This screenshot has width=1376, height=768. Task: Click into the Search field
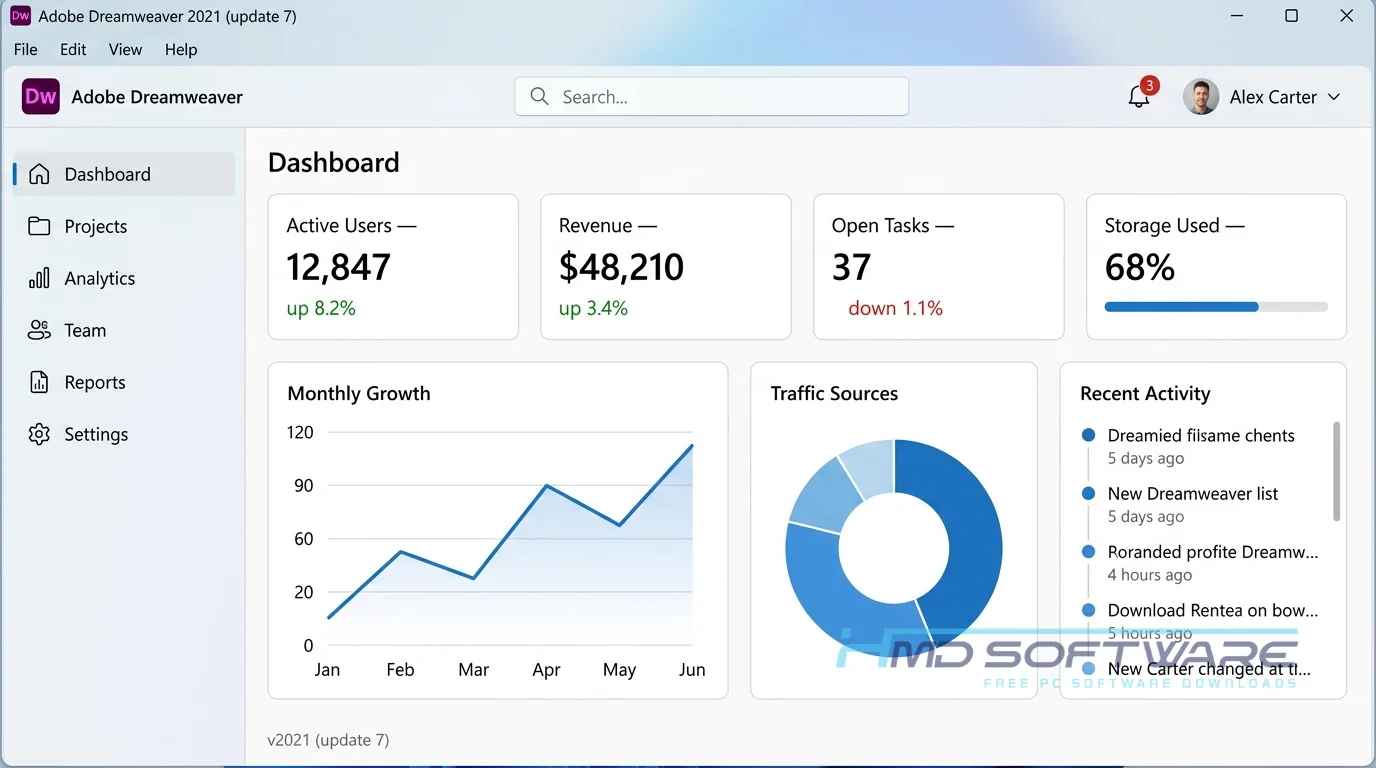coord(712,97)
